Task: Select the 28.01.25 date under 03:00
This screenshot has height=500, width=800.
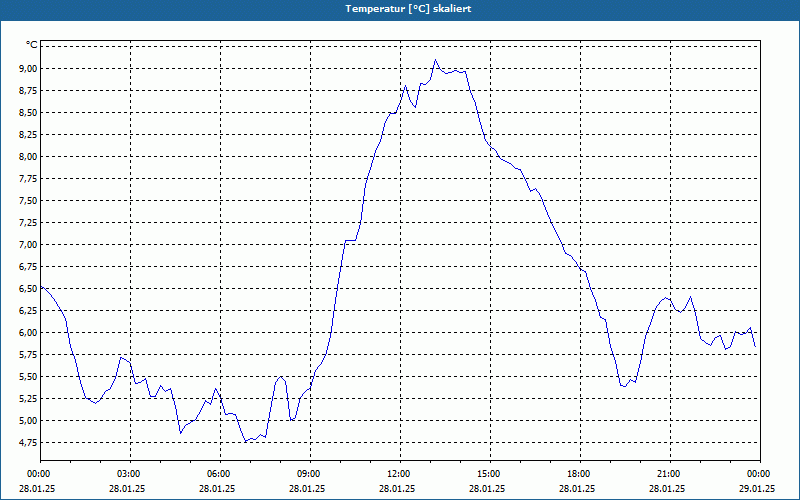Action: click(x=127, y=488)
